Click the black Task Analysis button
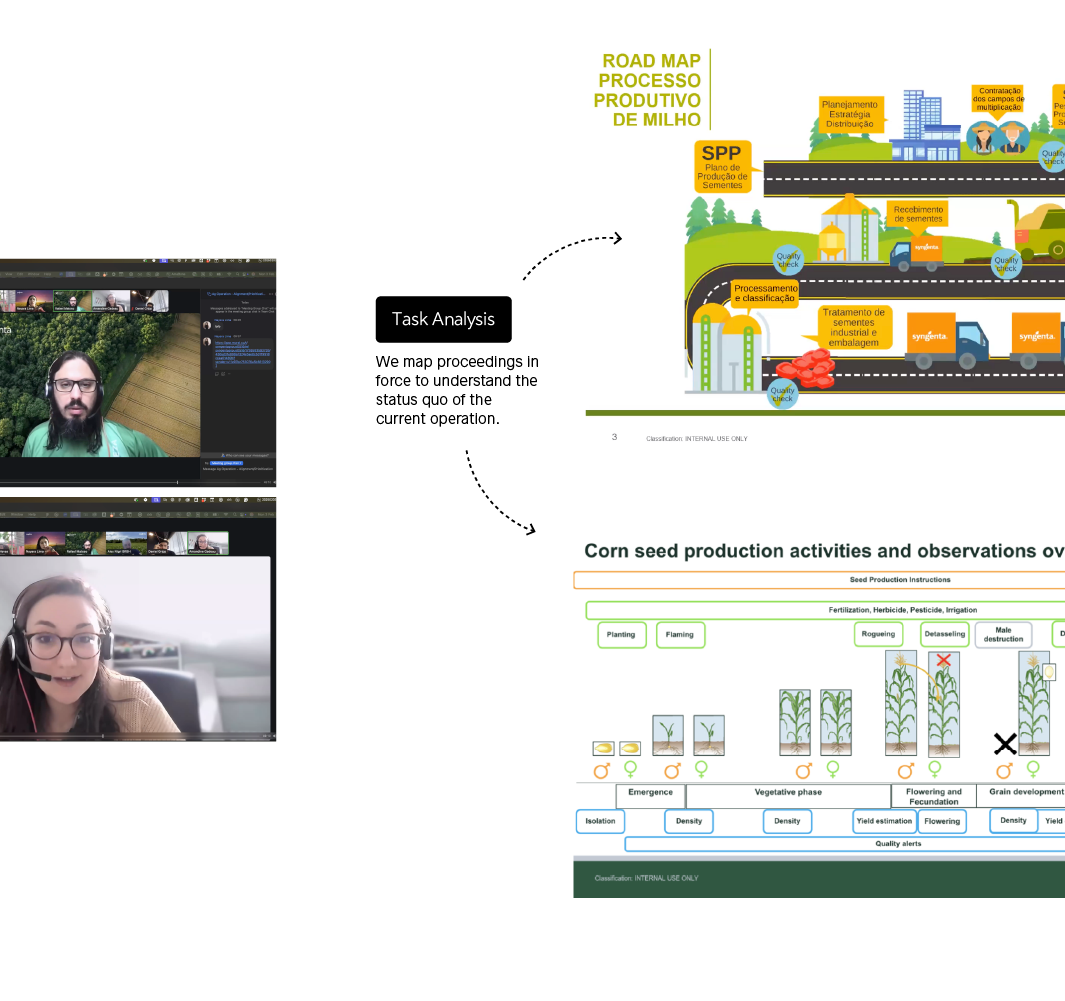1065x1001 pixels. point(443,320)
